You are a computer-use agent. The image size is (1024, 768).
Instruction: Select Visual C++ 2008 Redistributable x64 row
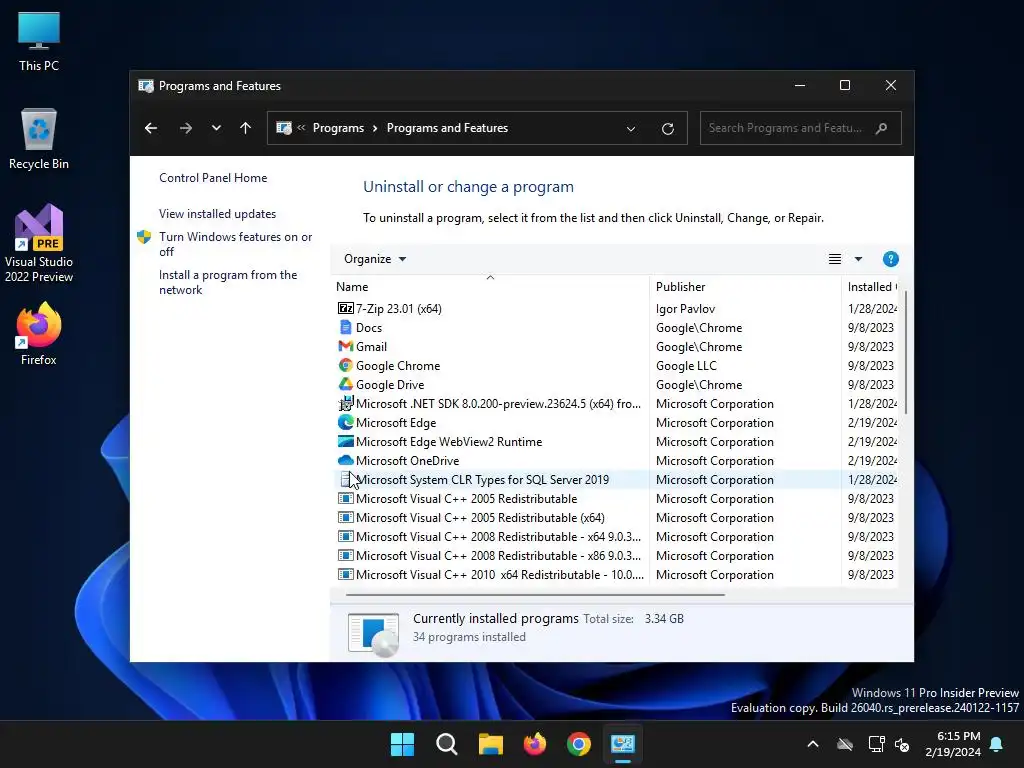616,536
